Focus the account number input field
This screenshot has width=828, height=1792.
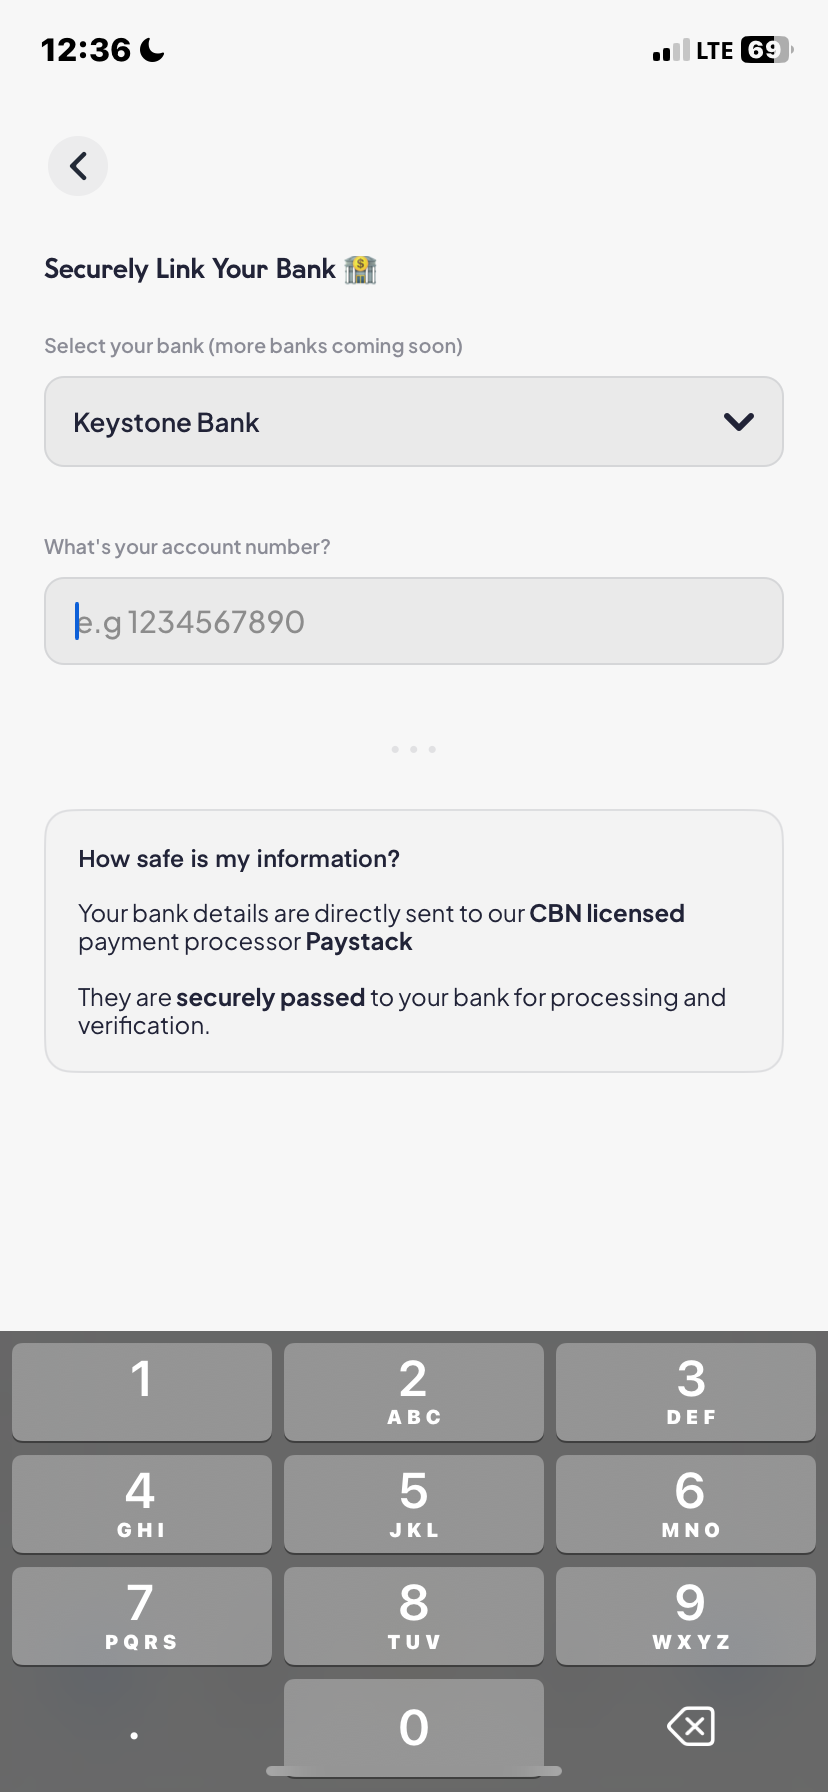tap(414, 621)
